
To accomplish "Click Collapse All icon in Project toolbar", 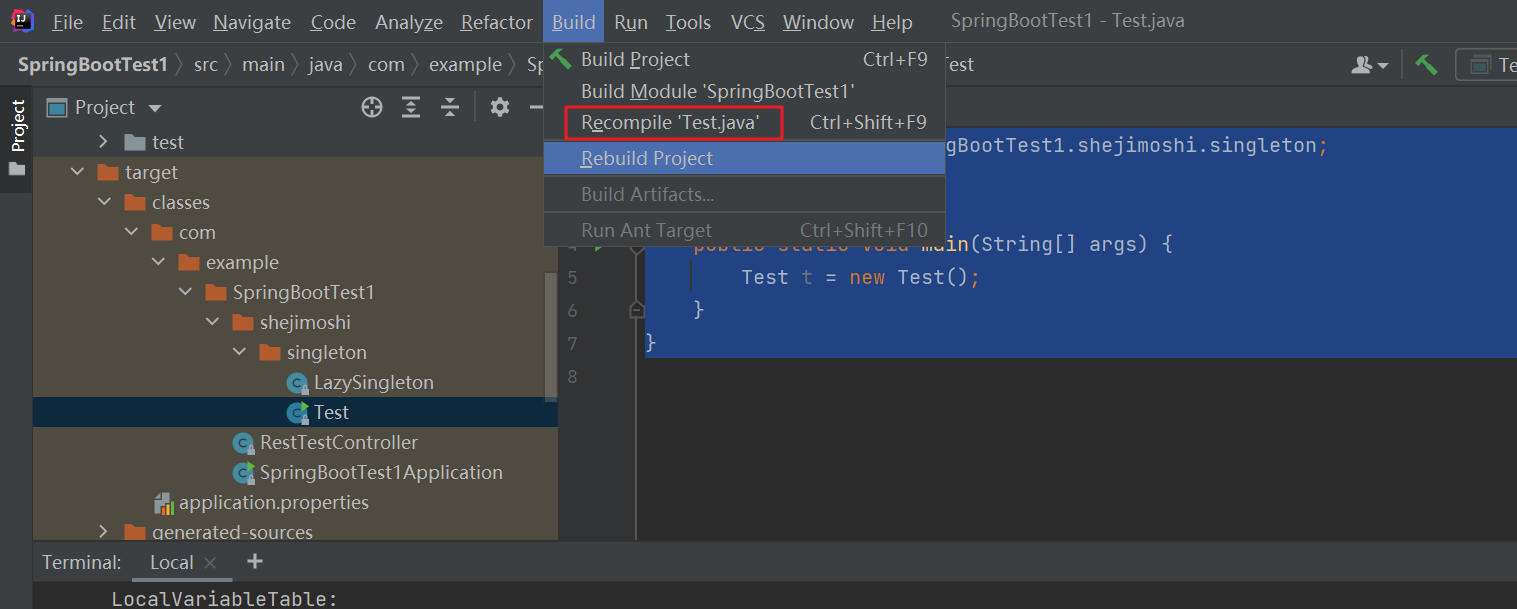I will tap(451, 107).
